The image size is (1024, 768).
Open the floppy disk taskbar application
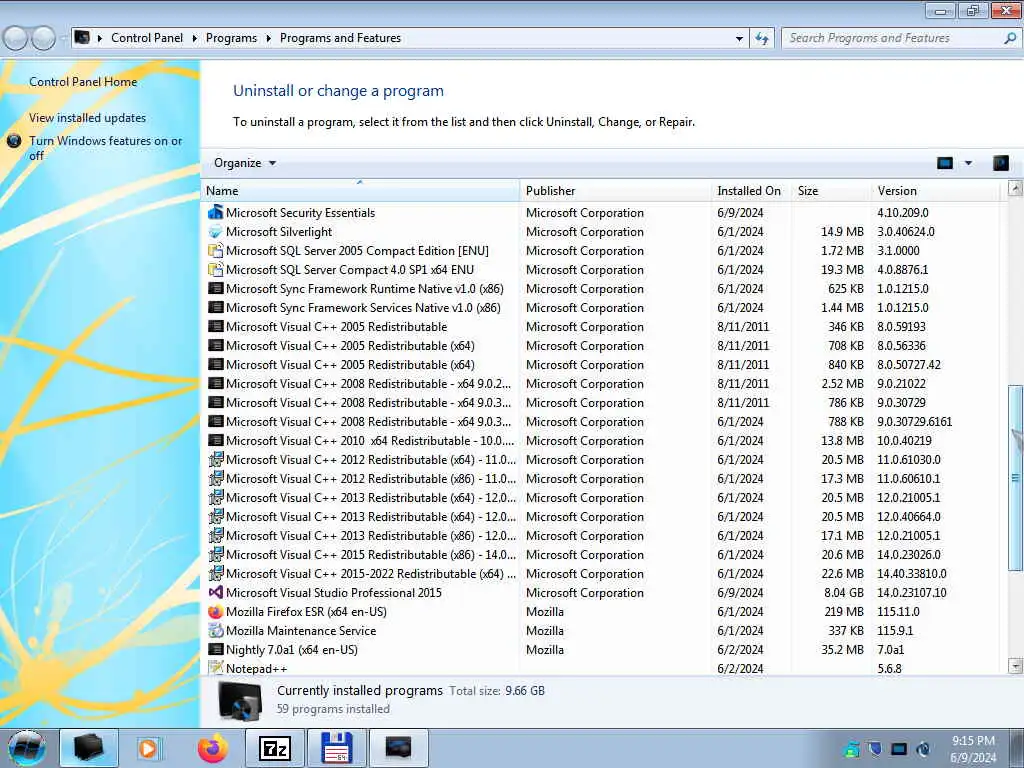click(x=337, y=748)
